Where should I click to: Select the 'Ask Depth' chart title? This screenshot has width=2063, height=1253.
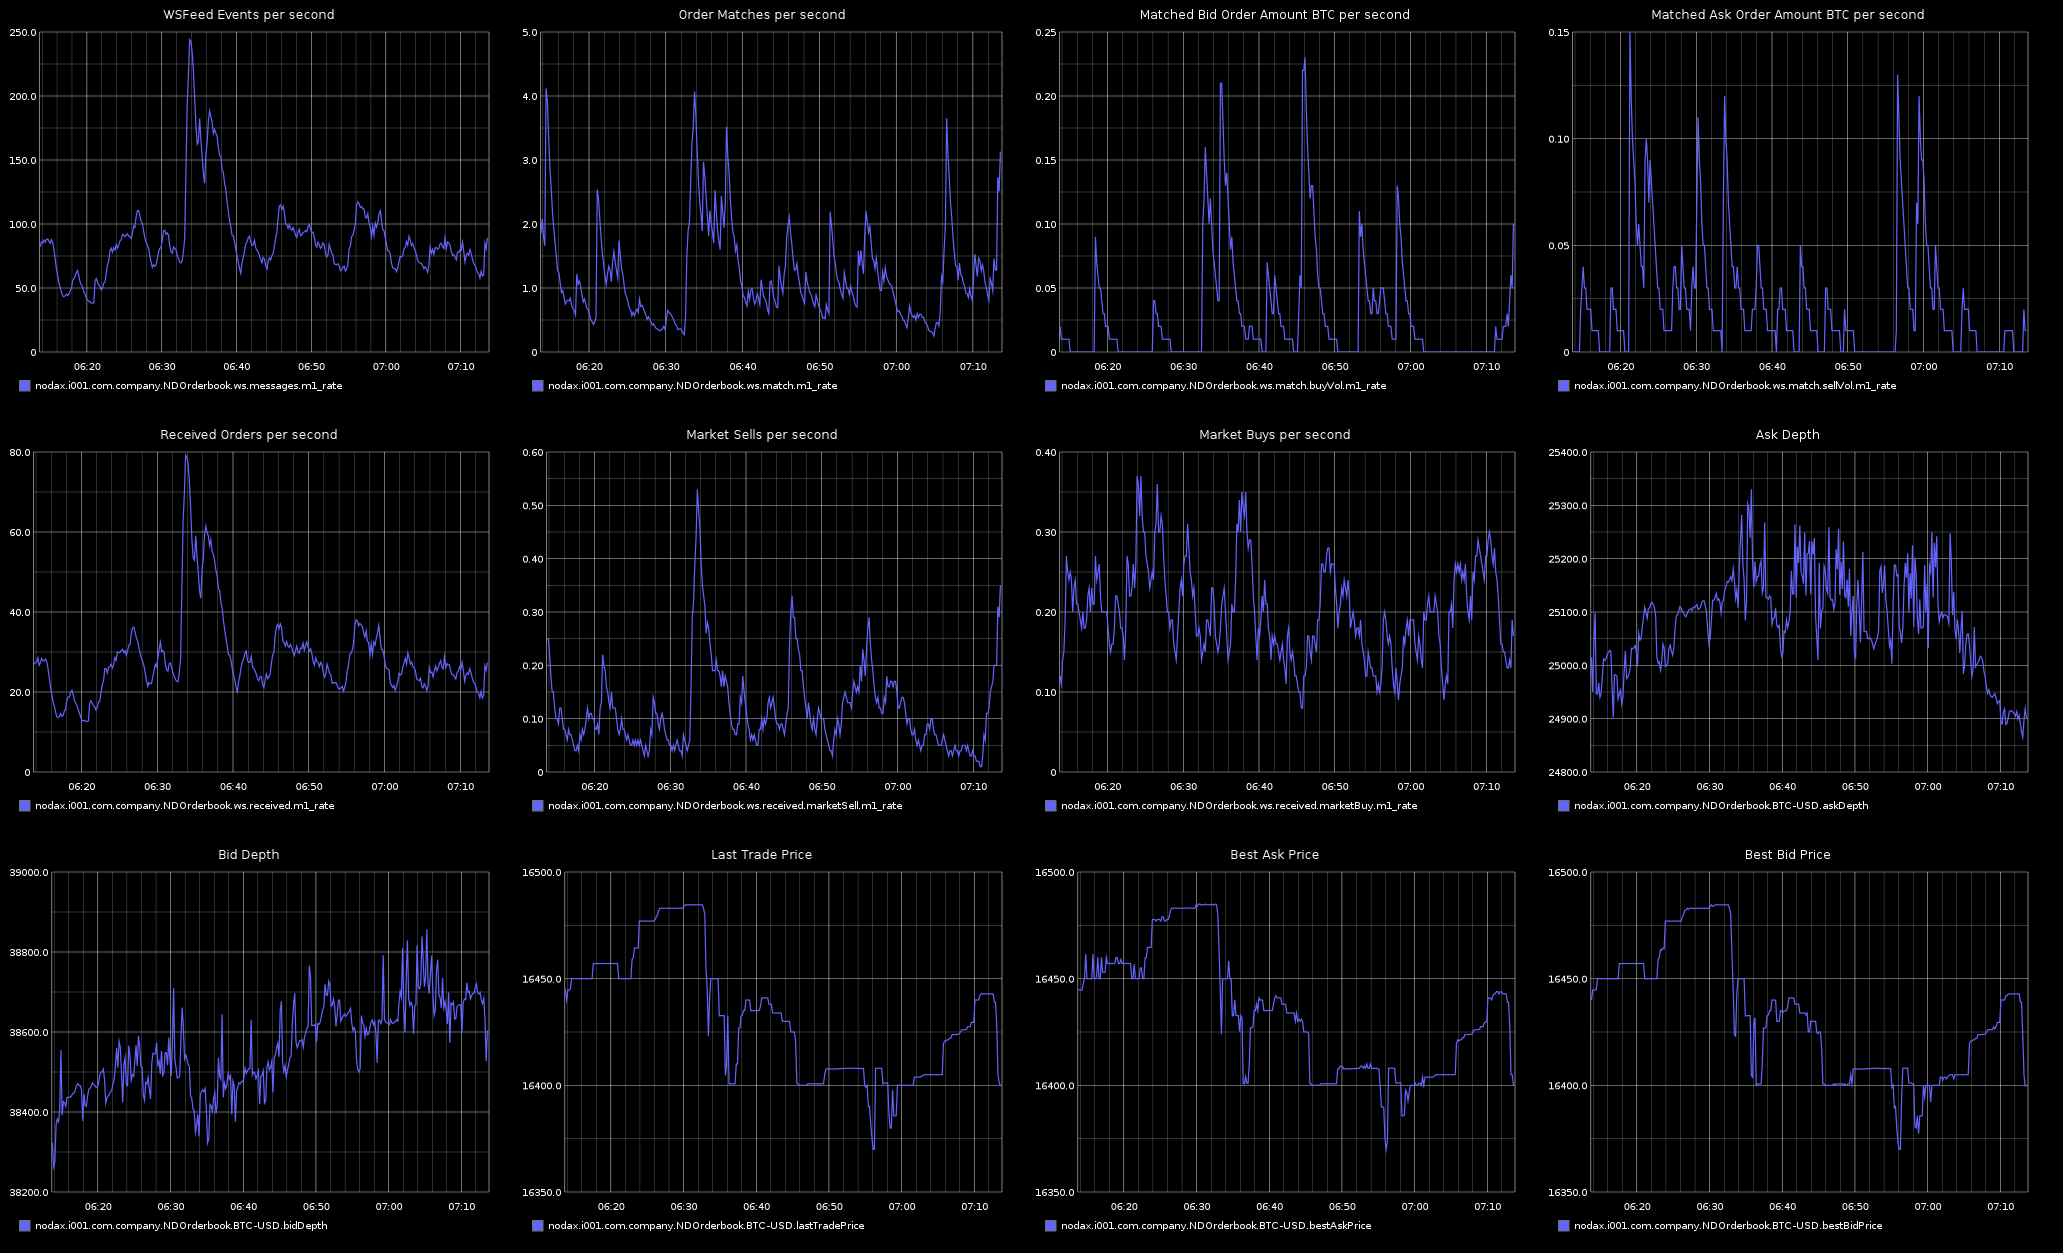(1788, 435)
